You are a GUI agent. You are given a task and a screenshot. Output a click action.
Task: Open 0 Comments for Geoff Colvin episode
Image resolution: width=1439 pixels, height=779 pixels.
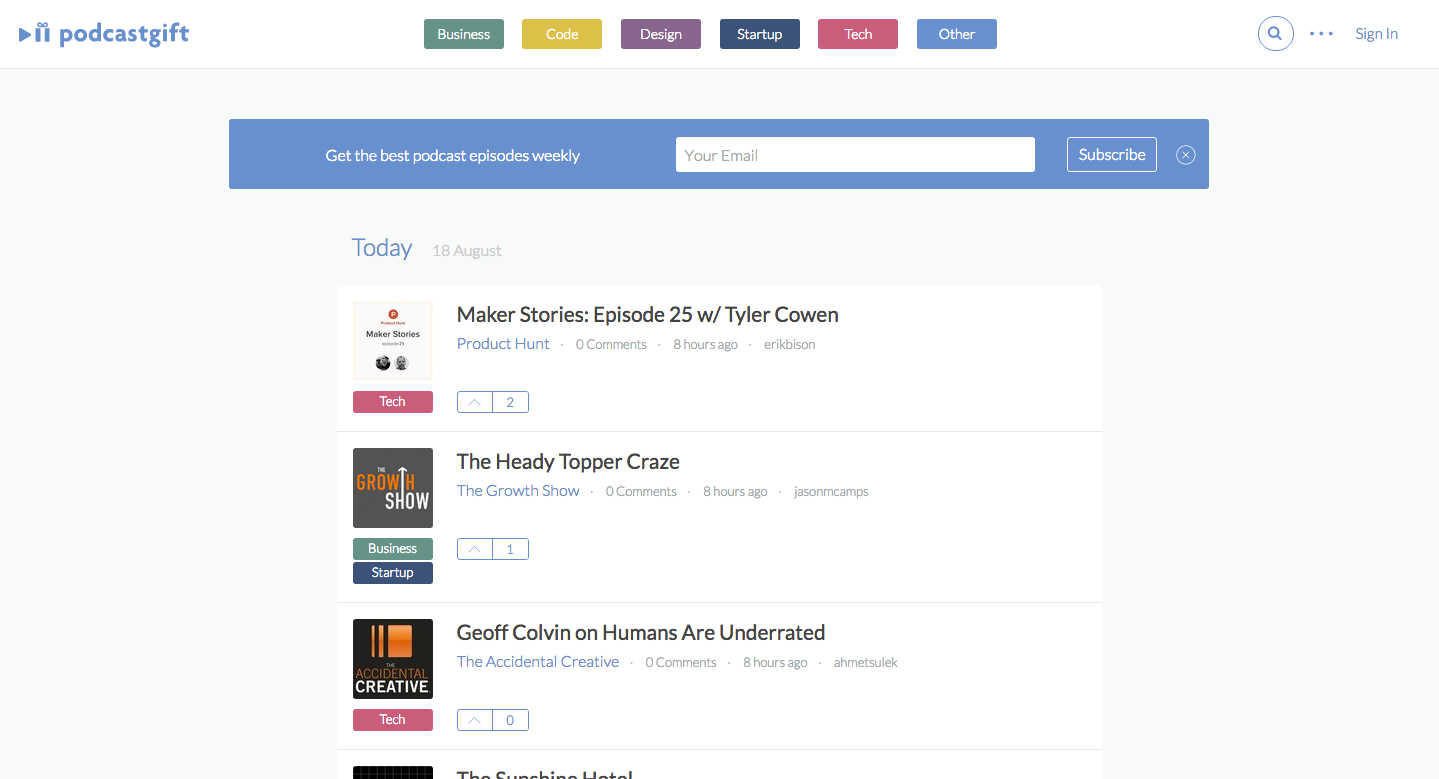[x=681, y=662]
